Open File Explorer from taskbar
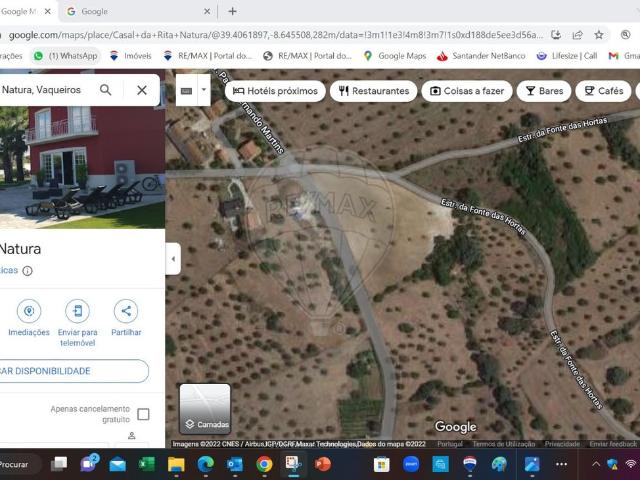This screenshot has height=480, width=640. pyautogui.click(x=176, y=464)
